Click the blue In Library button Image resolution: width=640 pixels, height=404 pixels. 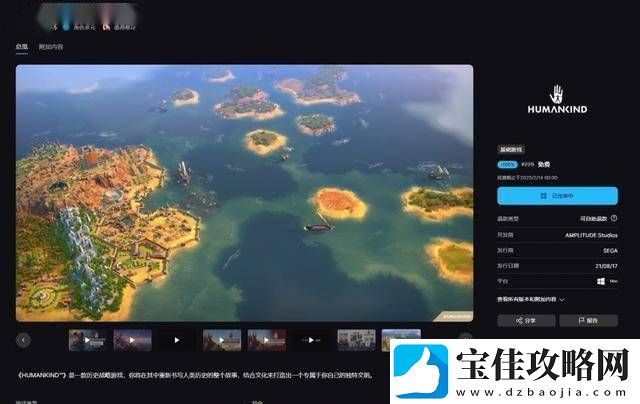(557, 196)
